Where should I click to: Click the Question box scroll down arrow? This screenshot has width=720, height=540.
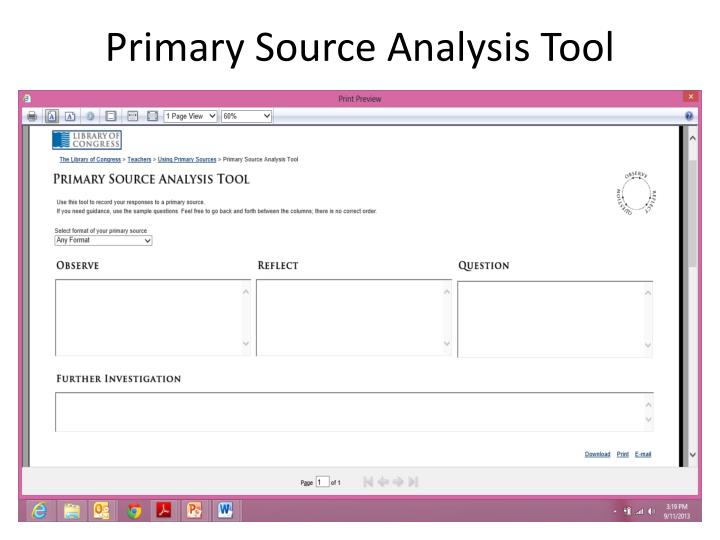[x=648, y=345]
